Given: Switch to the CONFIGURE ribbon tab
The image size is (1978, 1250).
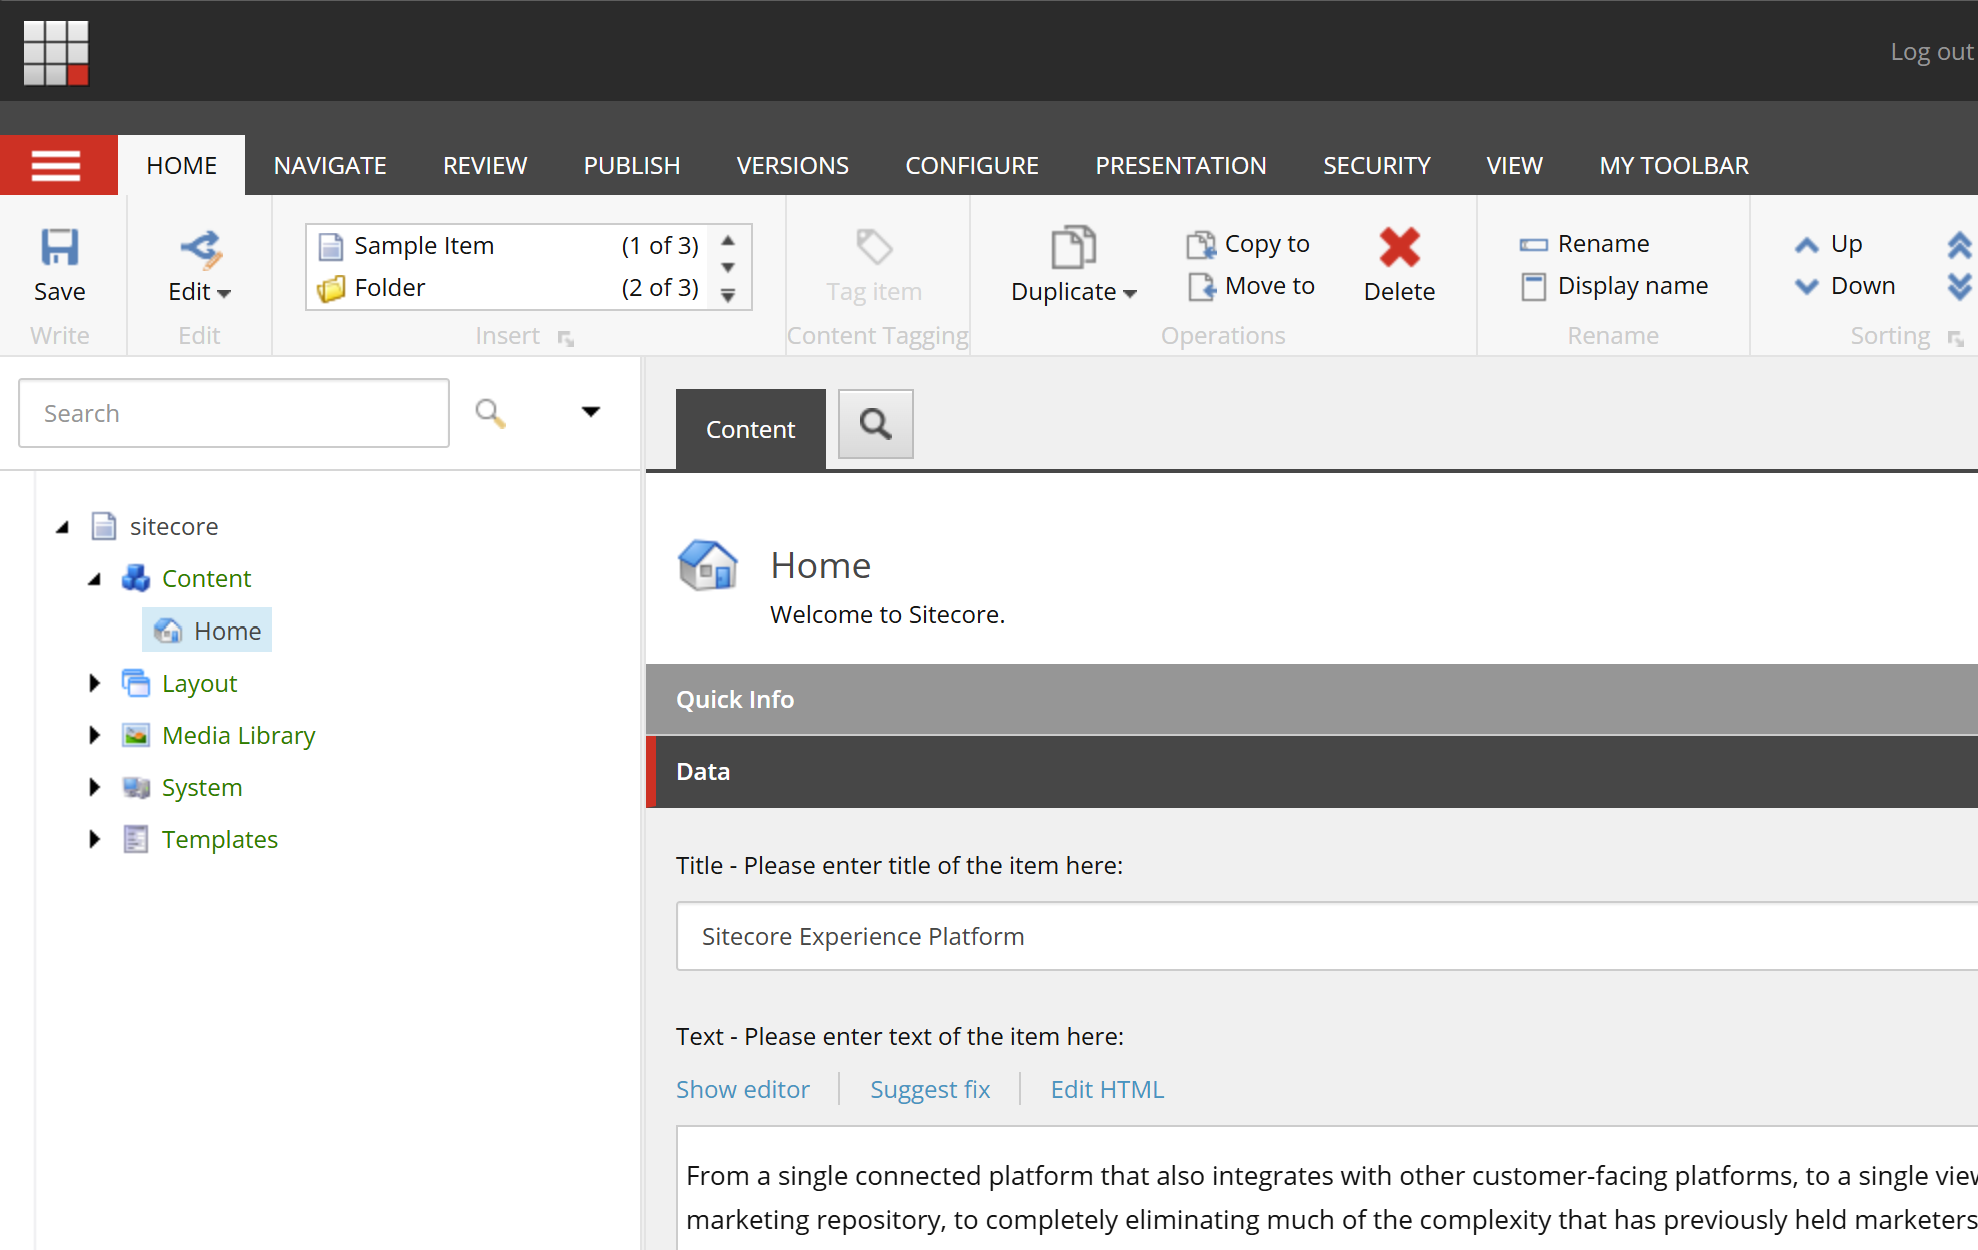Looking at the screenshot, I should pyautogui.click(x=972, y=165).
